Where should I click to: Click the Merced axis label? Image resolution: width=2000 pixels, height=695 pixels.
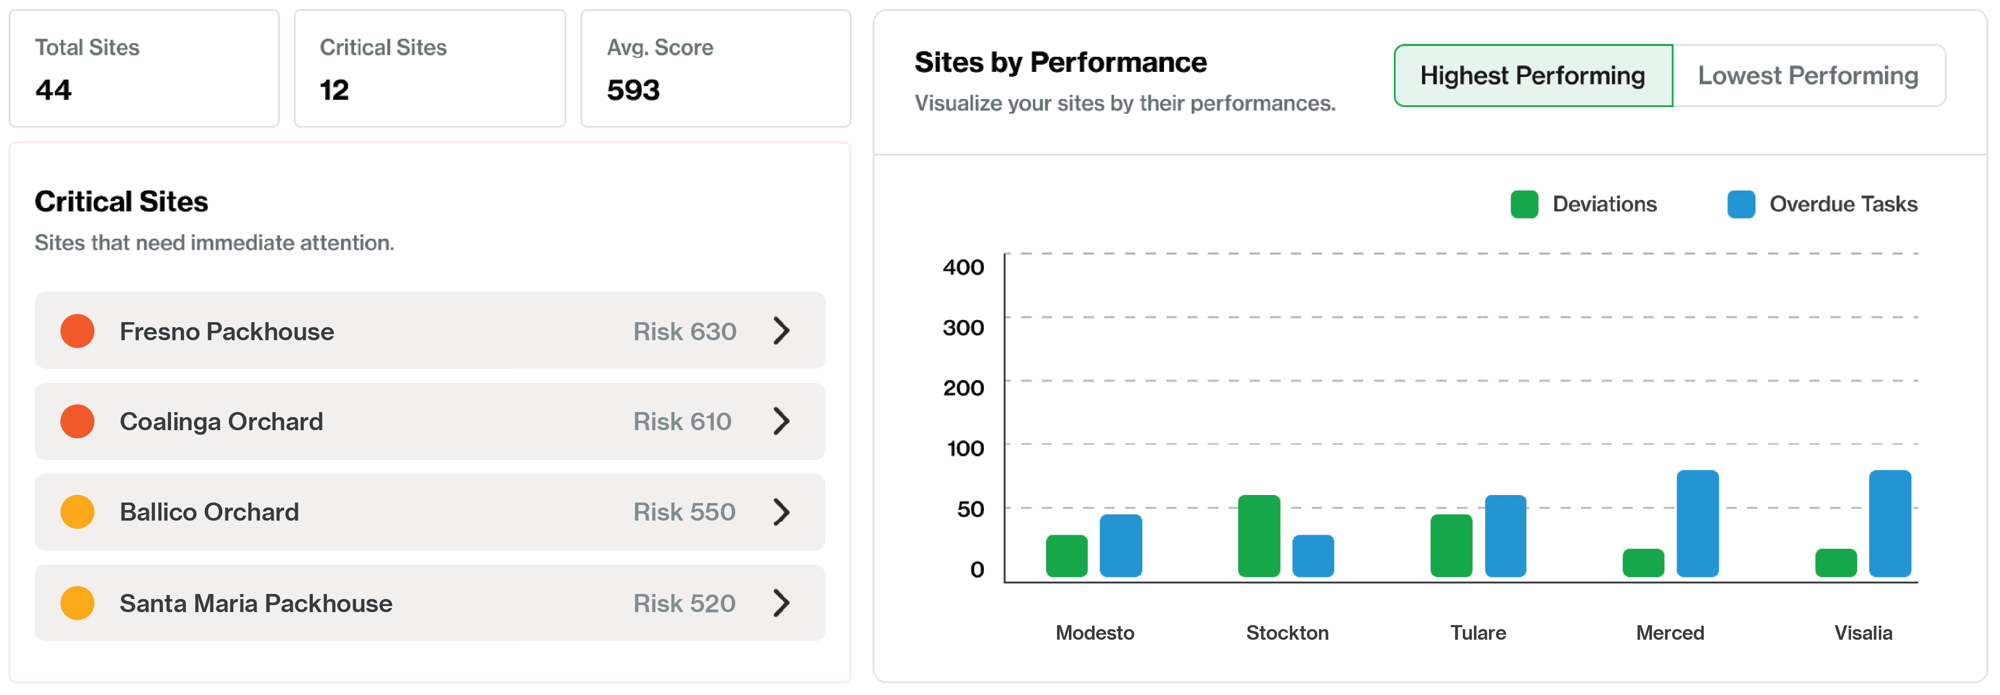point(1670,633)
